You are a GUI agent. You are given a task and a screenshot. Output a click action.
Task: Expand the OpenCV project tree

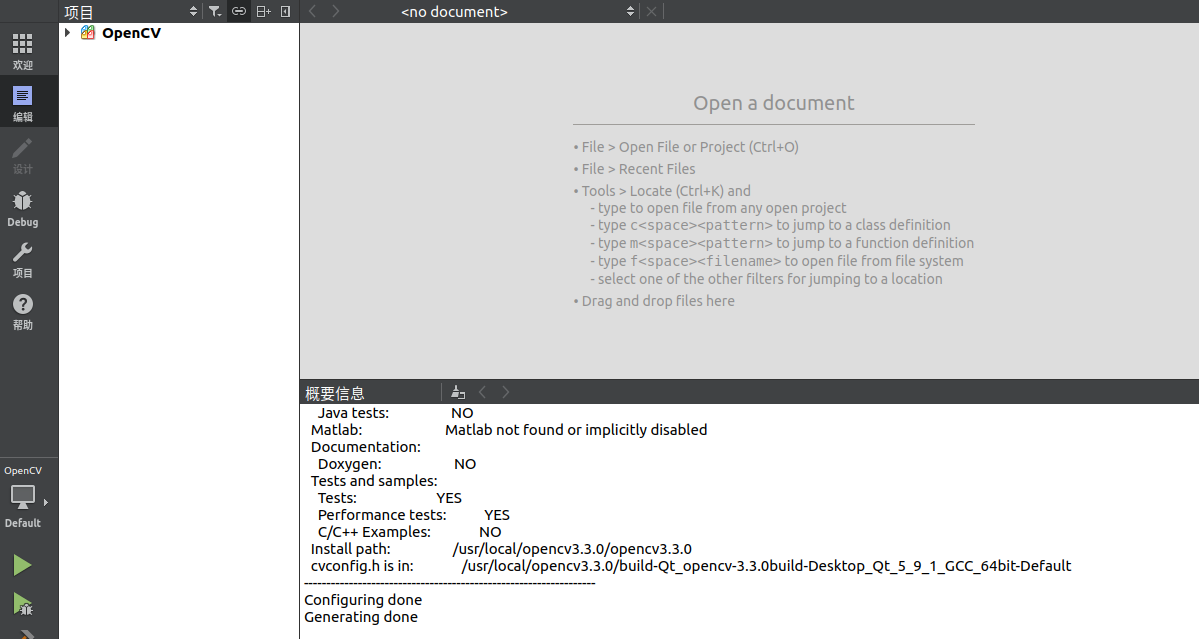pyautogui.click(x=67, y=32)
